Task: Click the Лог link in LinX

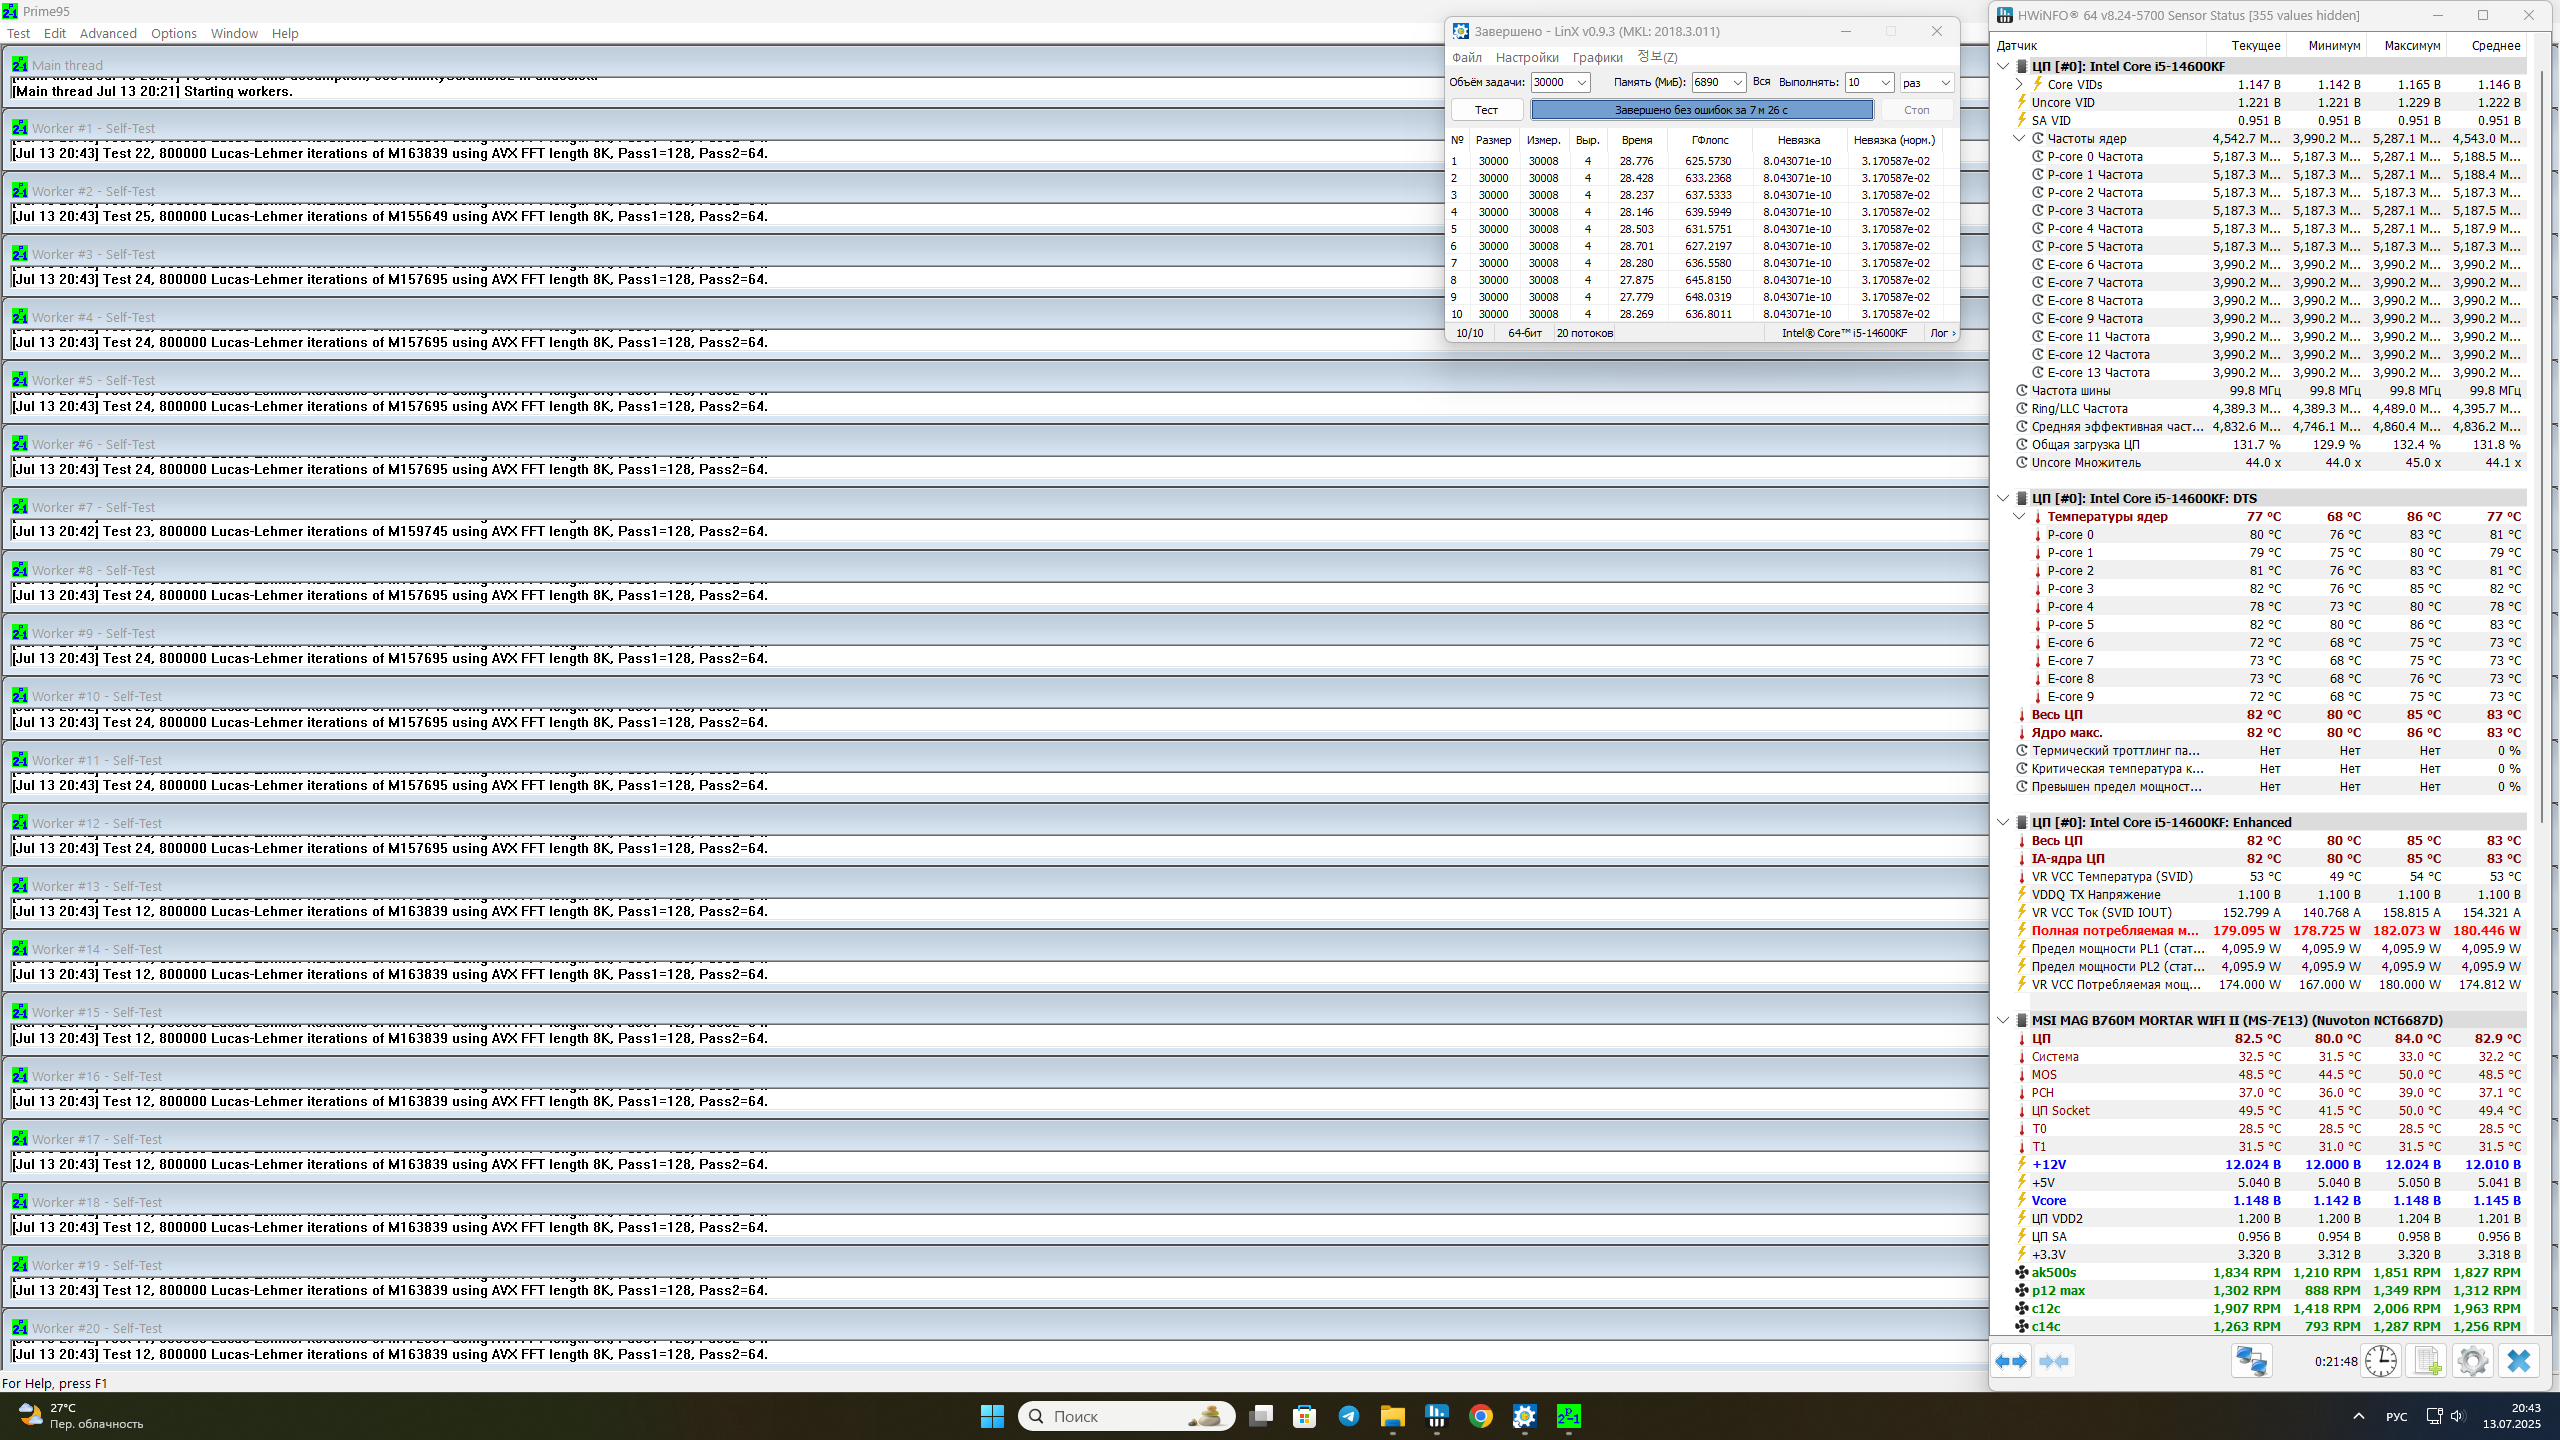Action: [x=1940, y=333]
